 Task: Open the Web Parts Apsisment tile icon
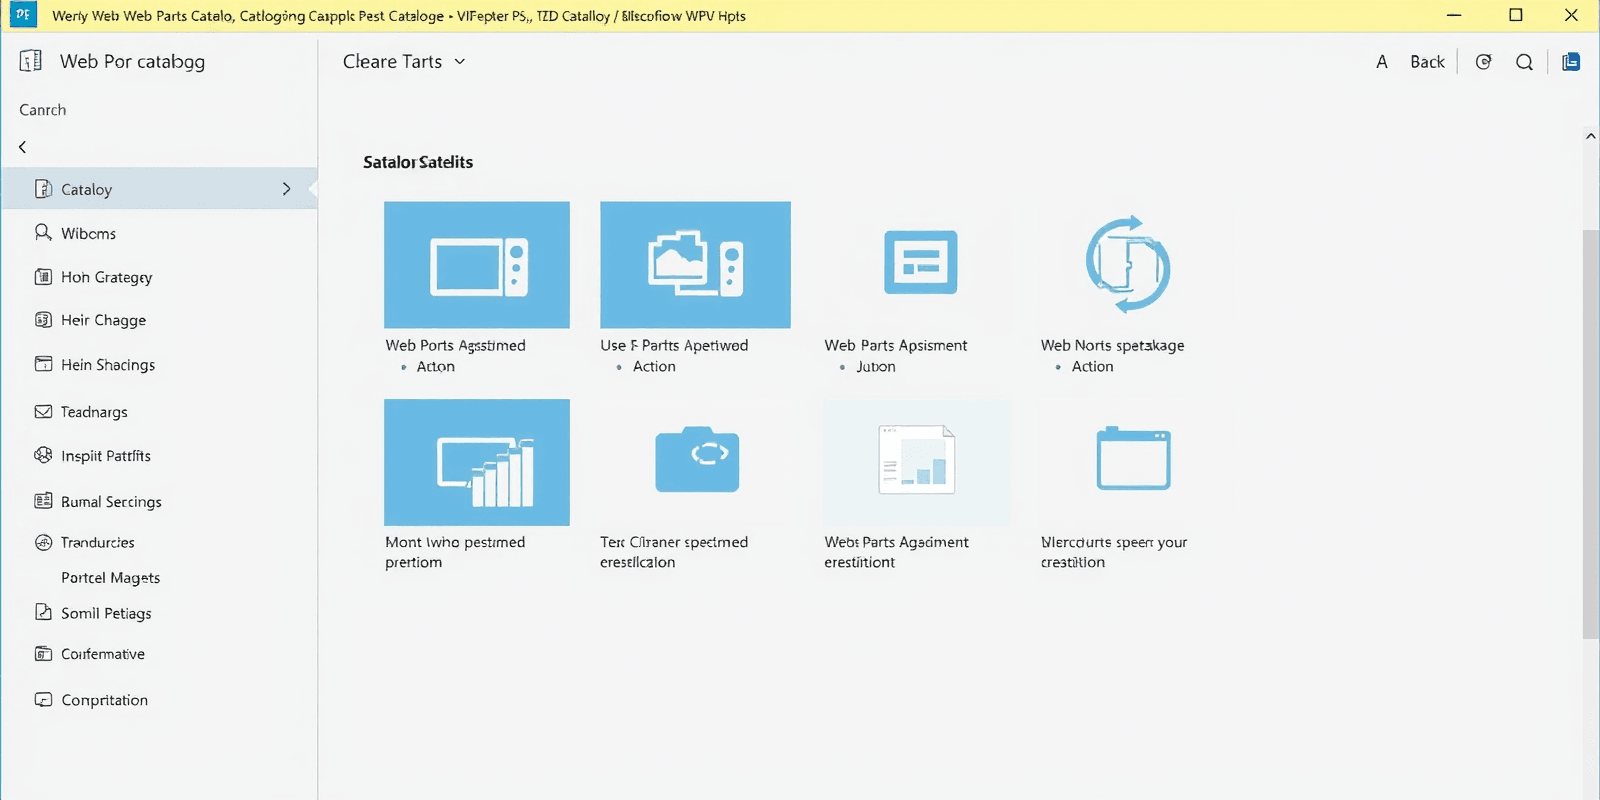click(x=920, y=263)
